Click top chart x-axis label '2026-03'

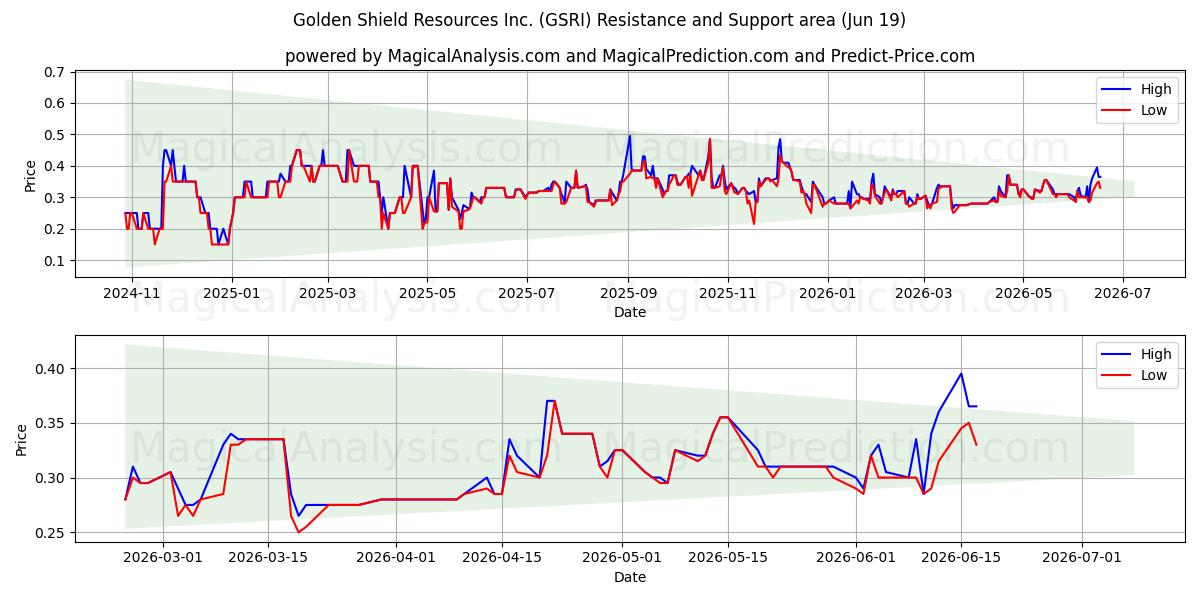pyautogui.click(x=924, y=293)
